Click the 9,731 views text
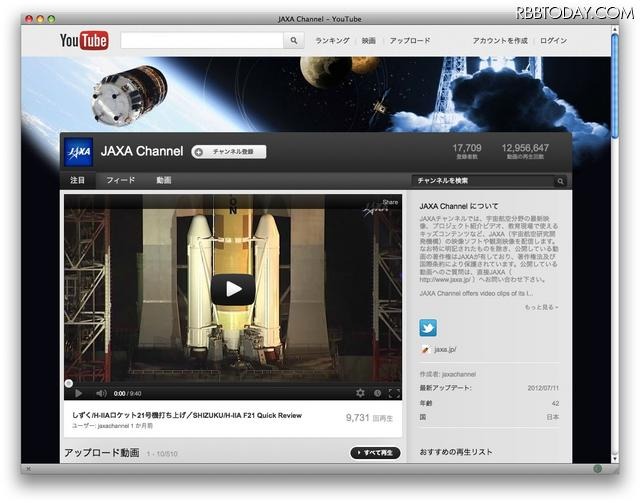 [x=369, y=418]
